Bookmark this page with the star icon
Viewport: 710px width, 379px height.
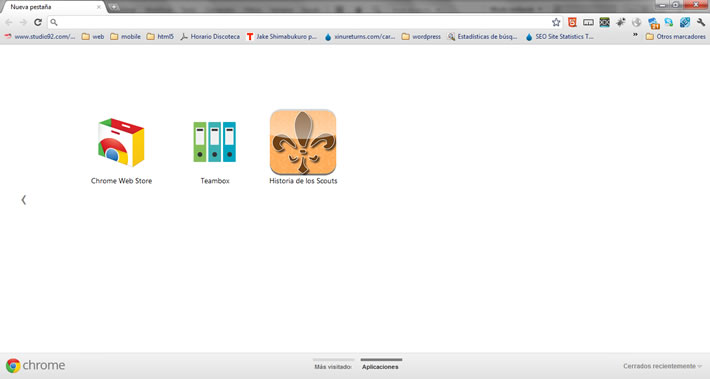[556, 22]
